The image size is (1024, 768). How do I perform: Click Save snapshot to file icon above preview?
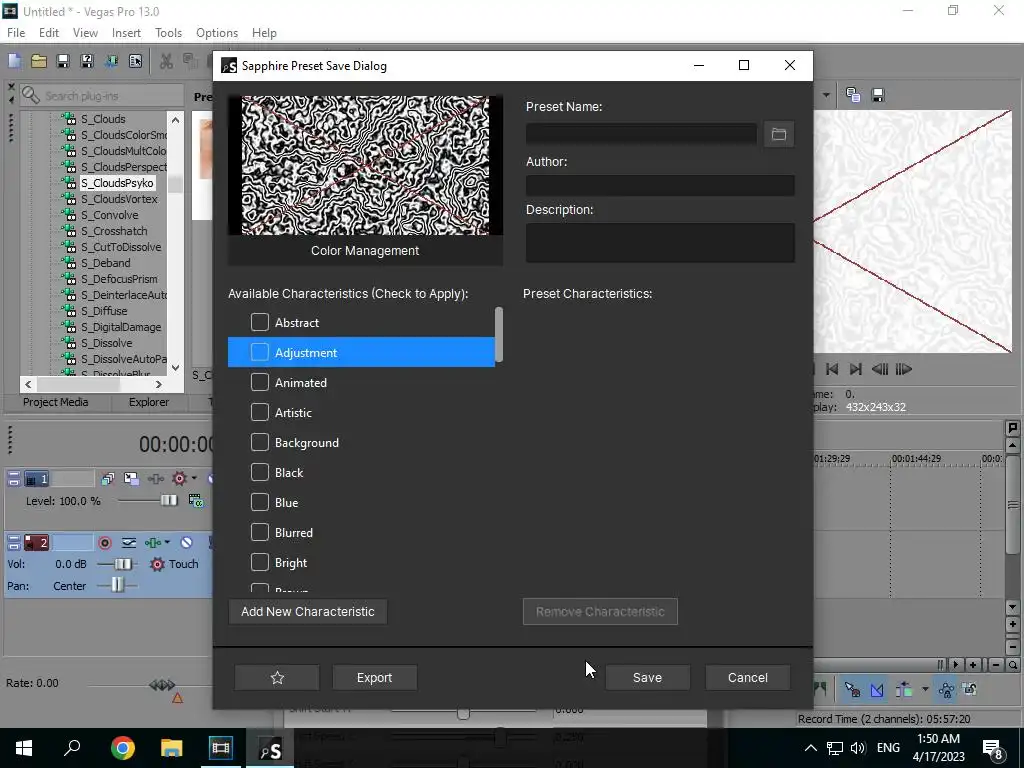click(878, 95)
